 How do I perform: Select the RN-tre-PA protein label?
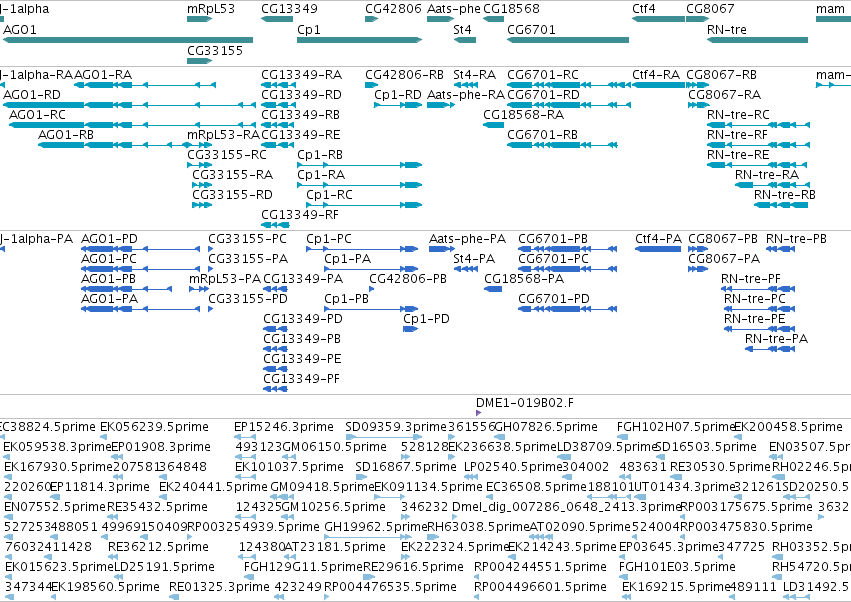776,339
